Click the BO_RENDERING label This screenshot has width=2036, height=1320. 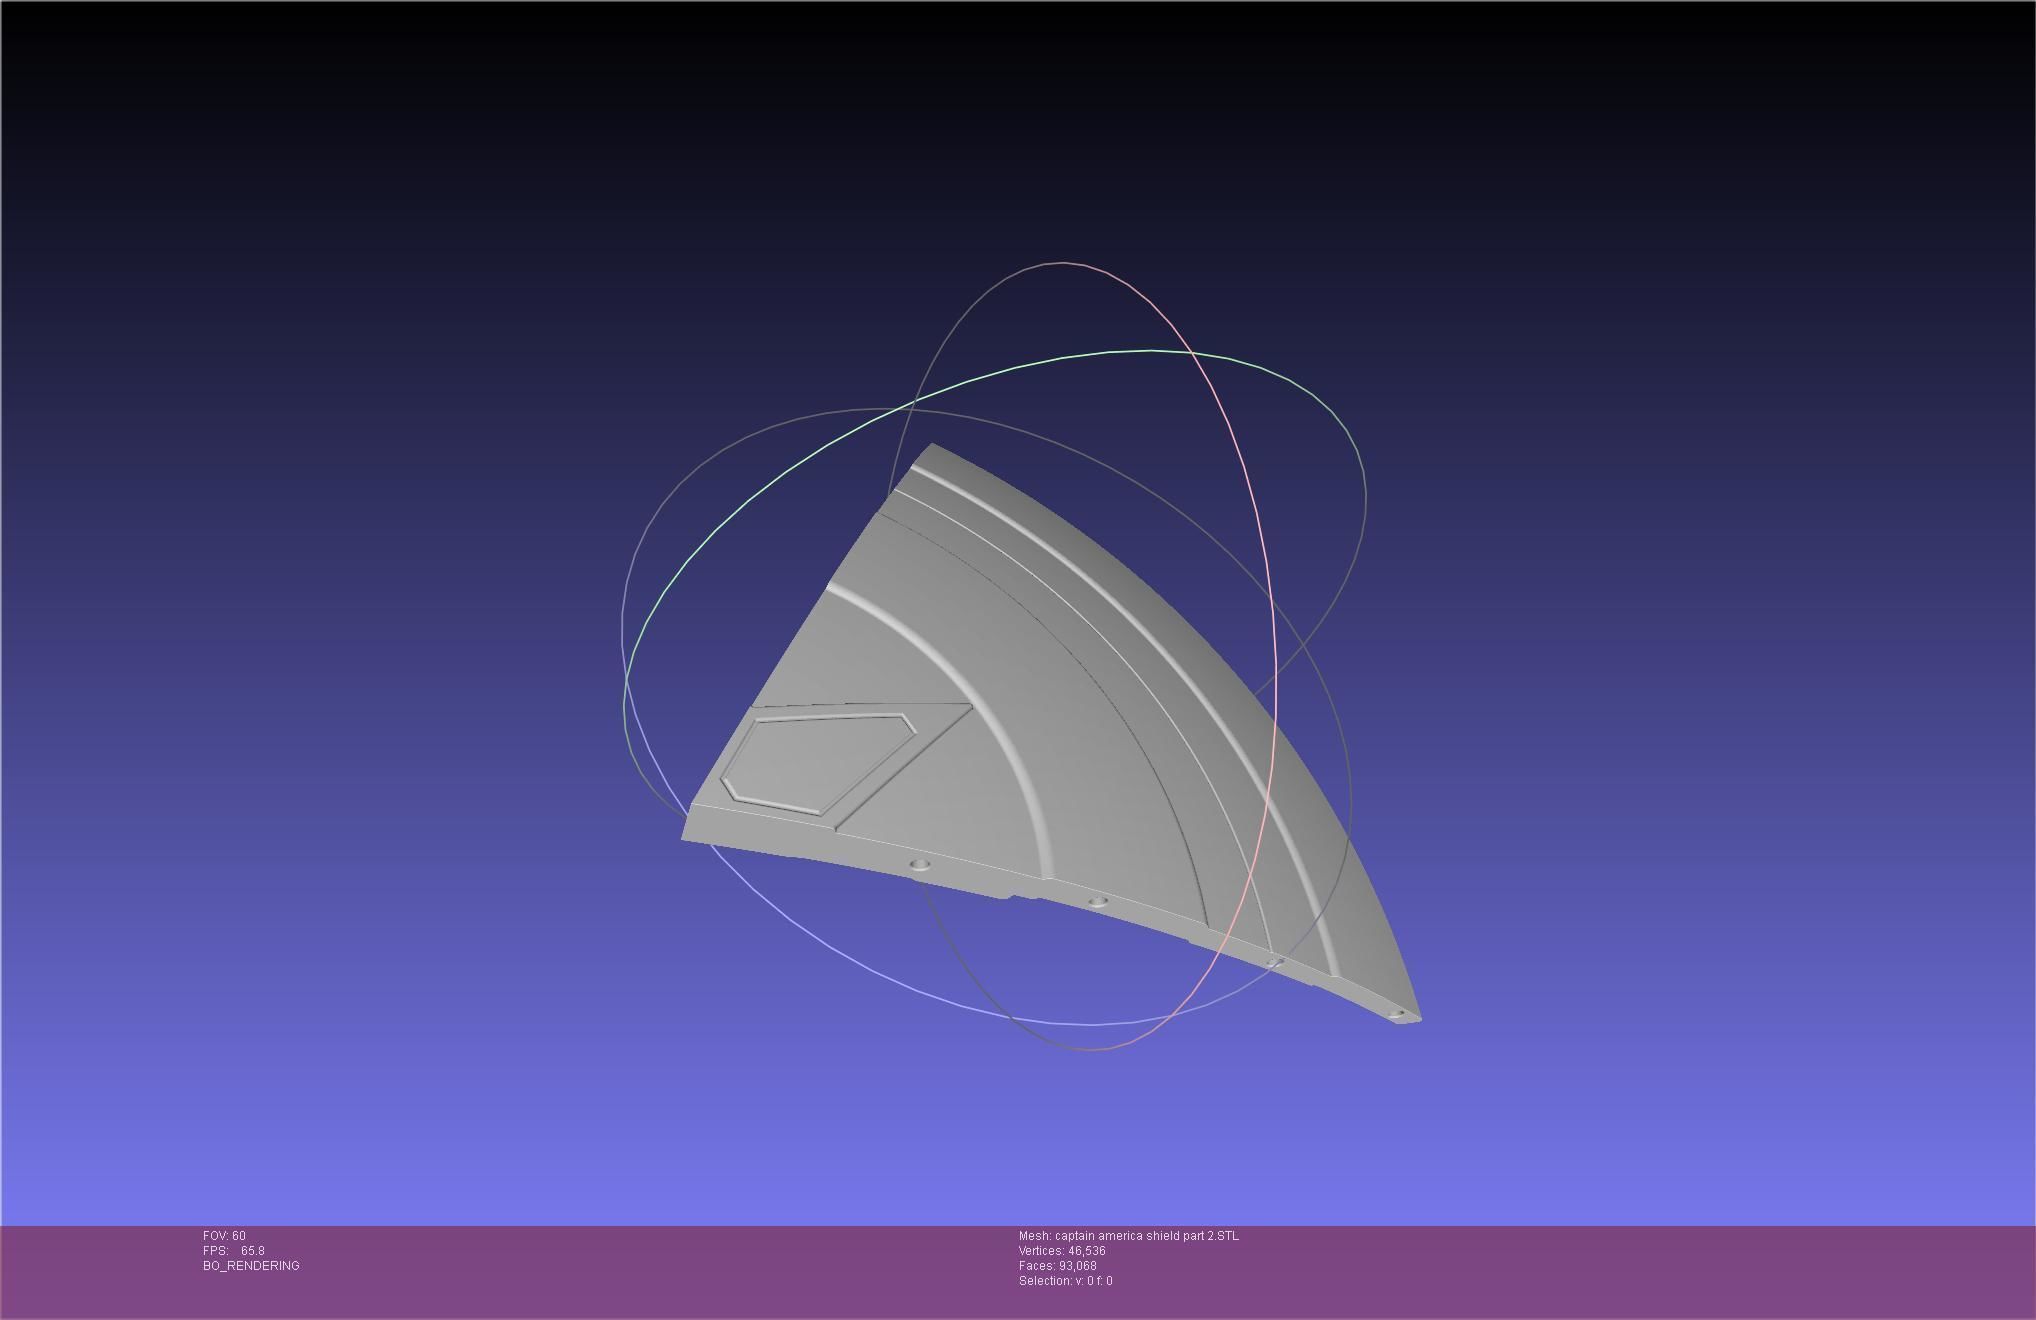click(x=251, y=1266)
